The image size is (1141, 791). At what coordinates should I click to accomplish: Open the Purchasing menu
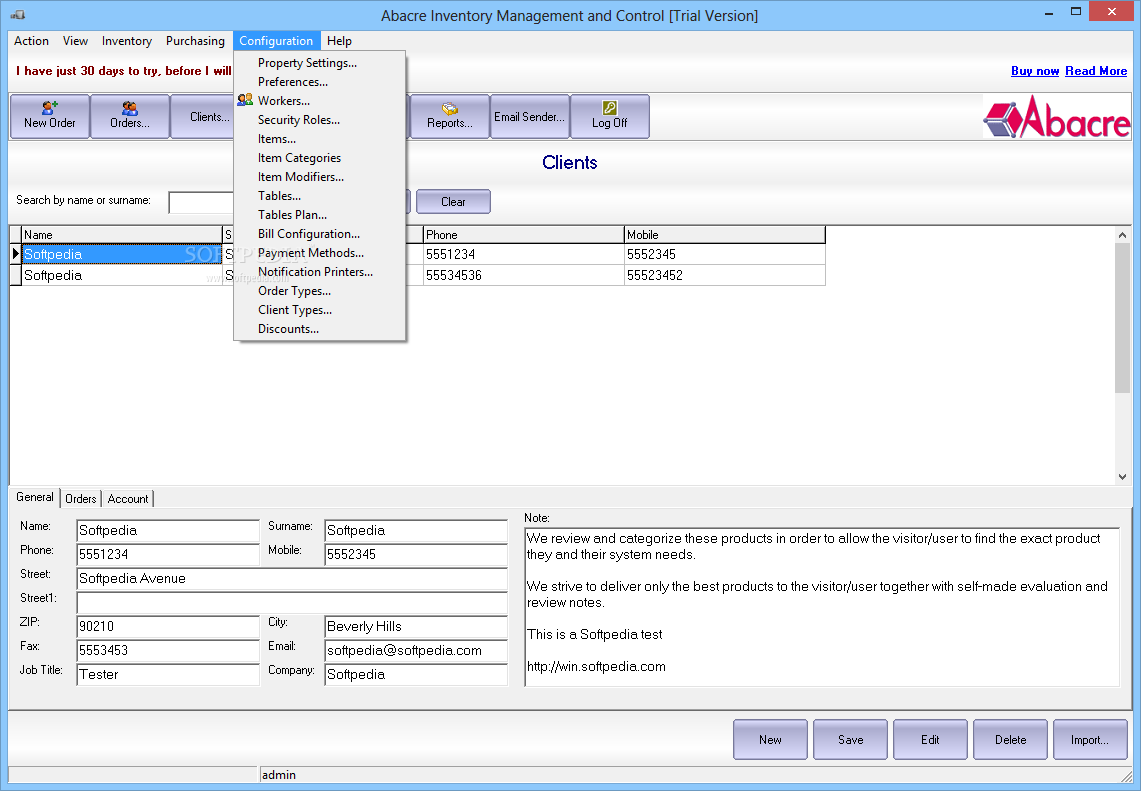[x=195, y=41]
